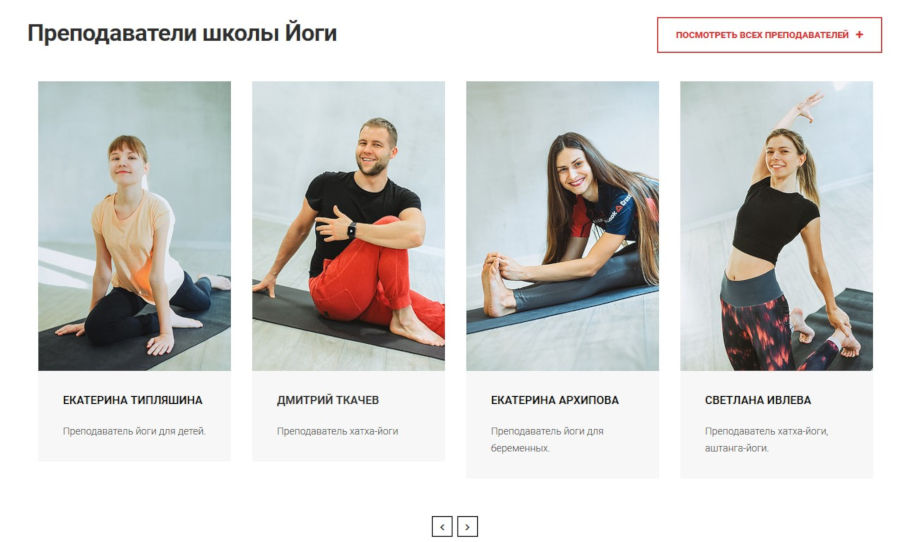
Task: Open Светлана Ивлева's photo
Action: point(777,226)
